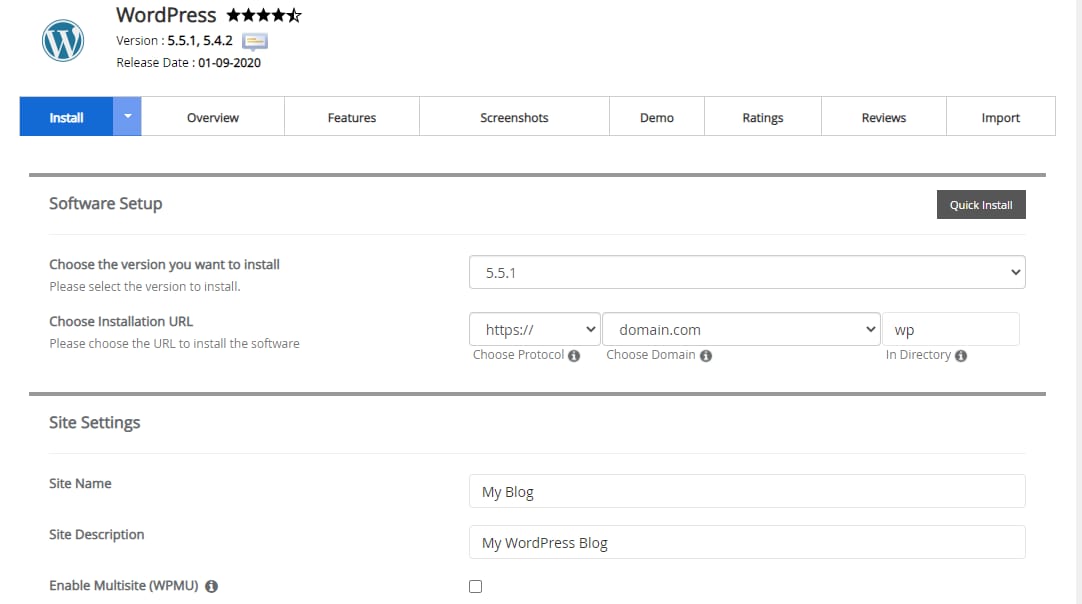This screenshot has width=1082, height=604.
Task: Open the https:// protocol dropdown
Action: (x=534, y=330)
